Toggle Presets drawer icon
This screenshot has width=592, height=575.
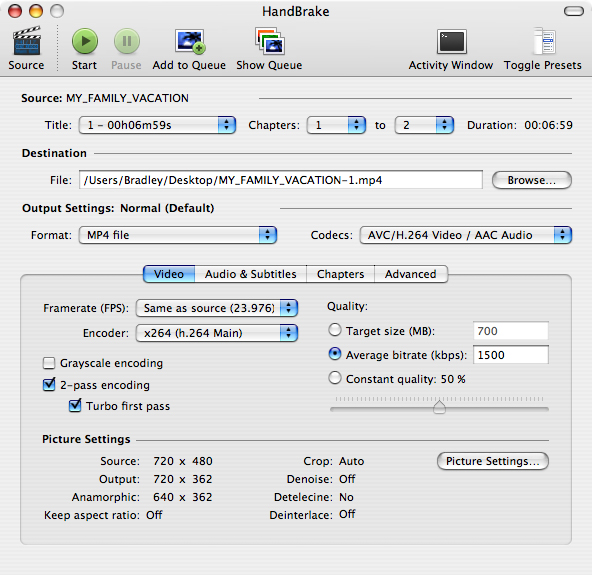(544, 41)
